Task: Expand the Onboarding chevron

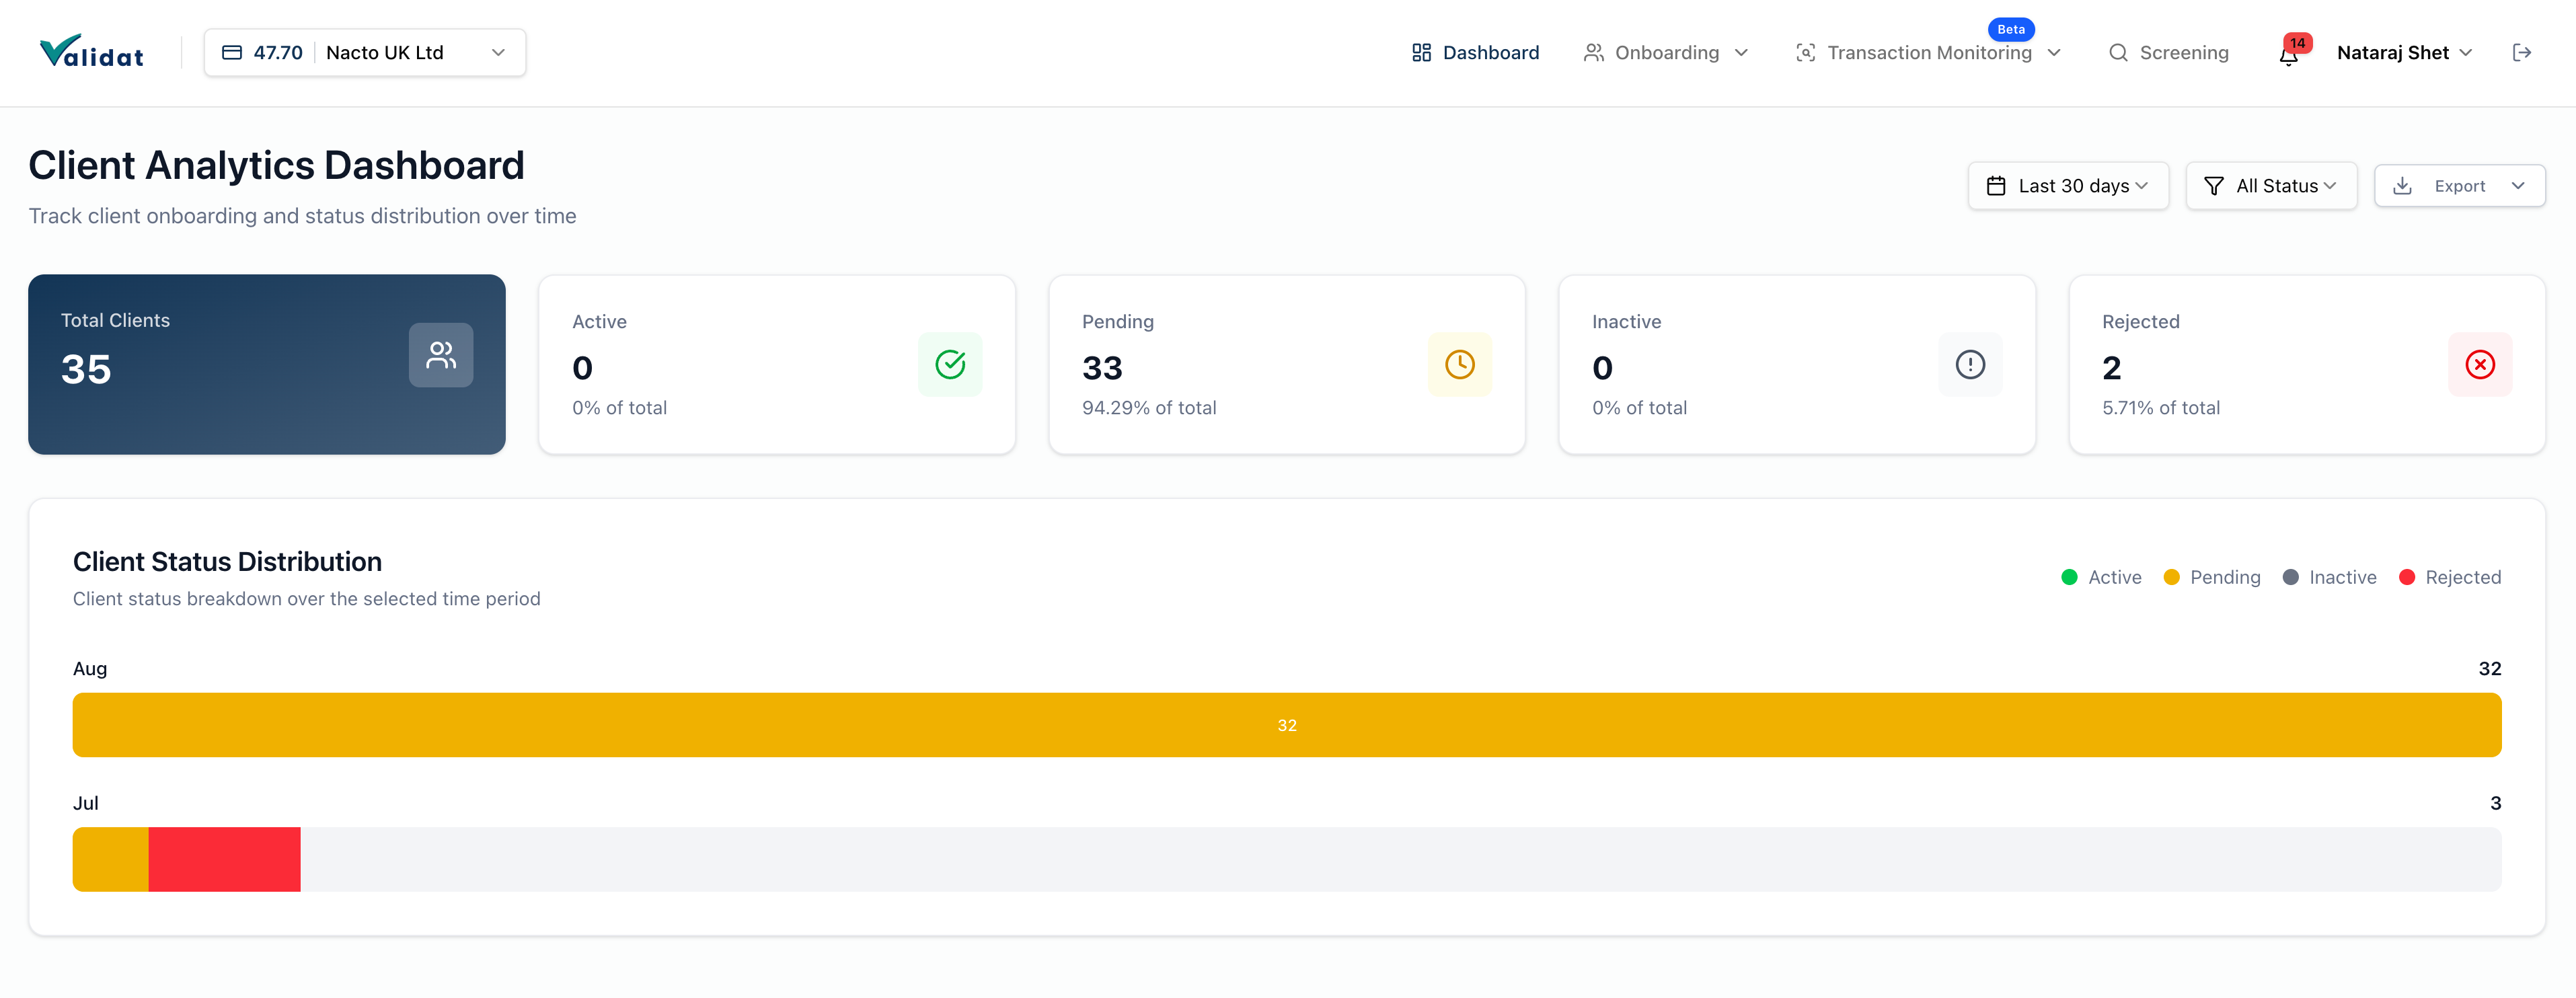Action: 1741,53
